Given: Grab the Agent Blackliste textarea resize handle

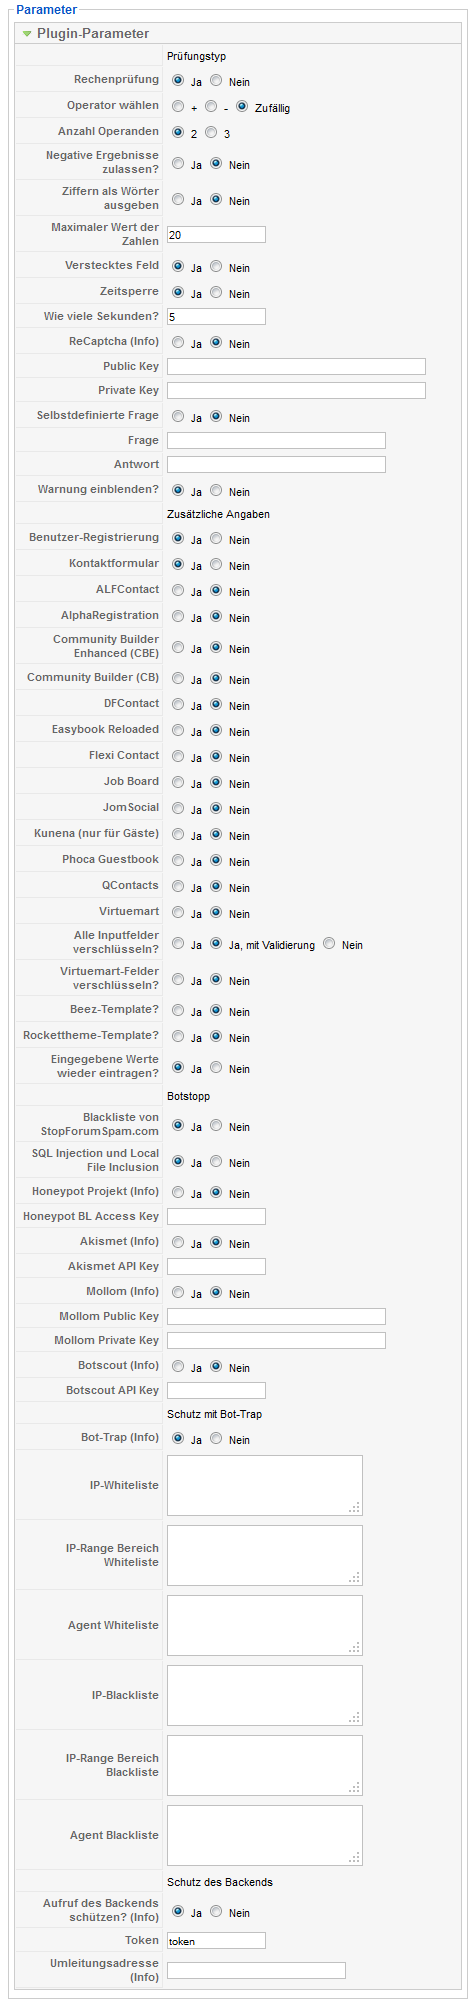Looking at the screenshot, I should click(x=355, y=1858).
